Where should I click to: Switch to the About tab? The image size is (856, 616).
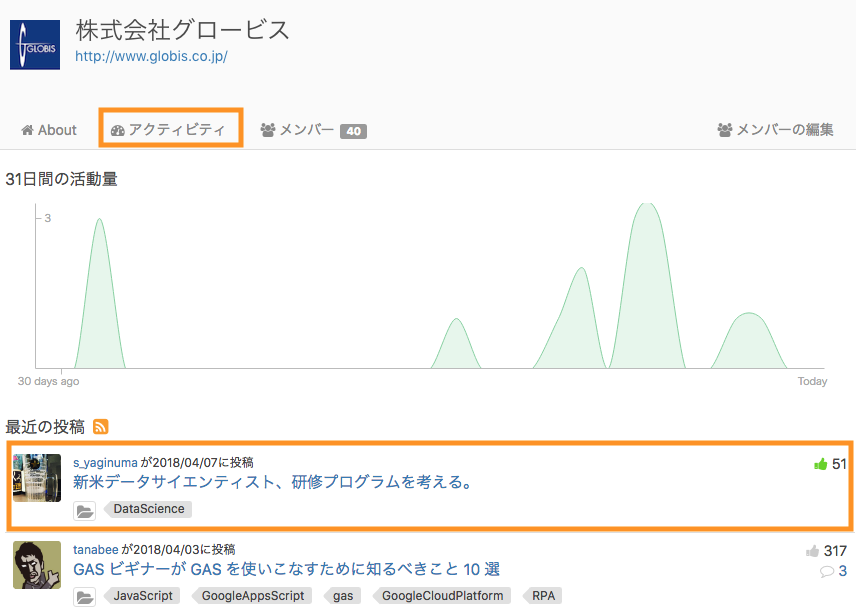[x=49, y=130]
